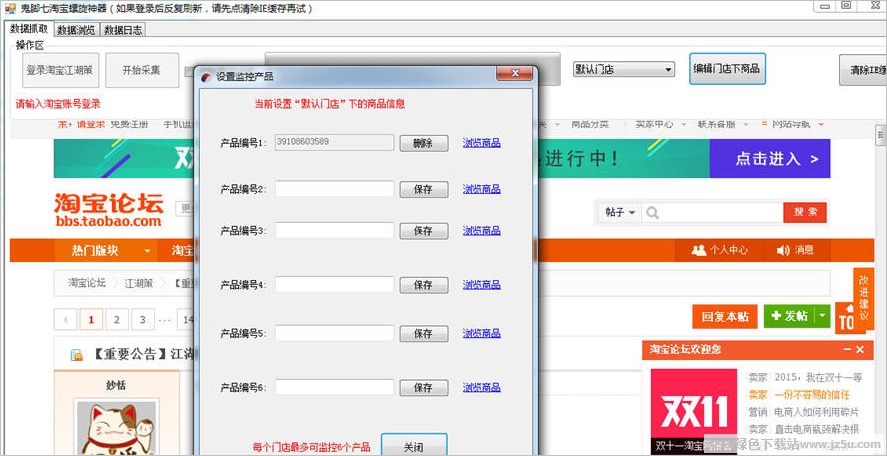Click the 点击进入 > banner button
The height and width of the screenshot is (456, 887).
tap(770, 159)
